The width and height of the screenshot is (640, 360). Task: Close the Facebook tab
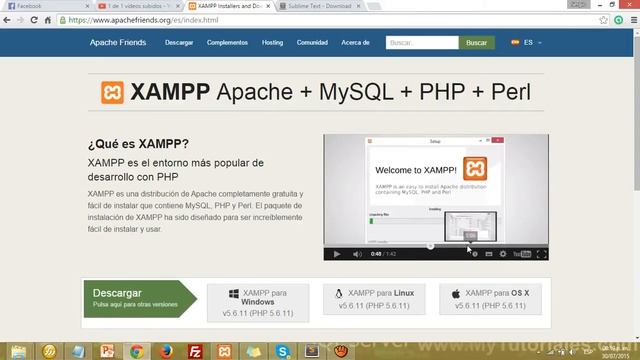click(87, 6)
